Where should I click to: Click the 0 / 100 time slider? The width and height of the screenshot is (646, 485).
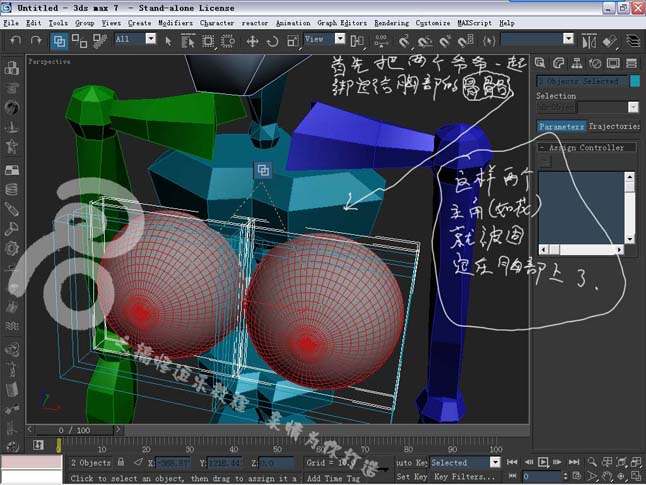pyautogui.click(x=74, y=430)
